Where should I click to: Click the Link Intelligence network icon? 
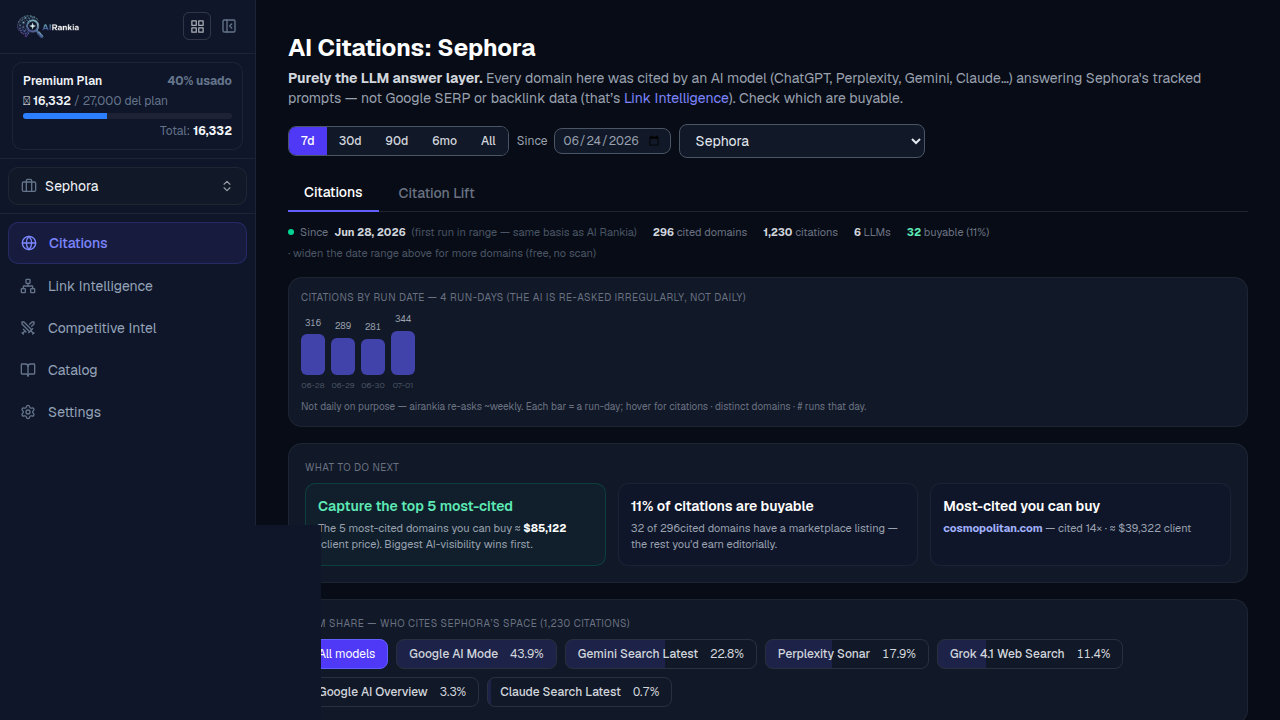[x=28, y=286]
